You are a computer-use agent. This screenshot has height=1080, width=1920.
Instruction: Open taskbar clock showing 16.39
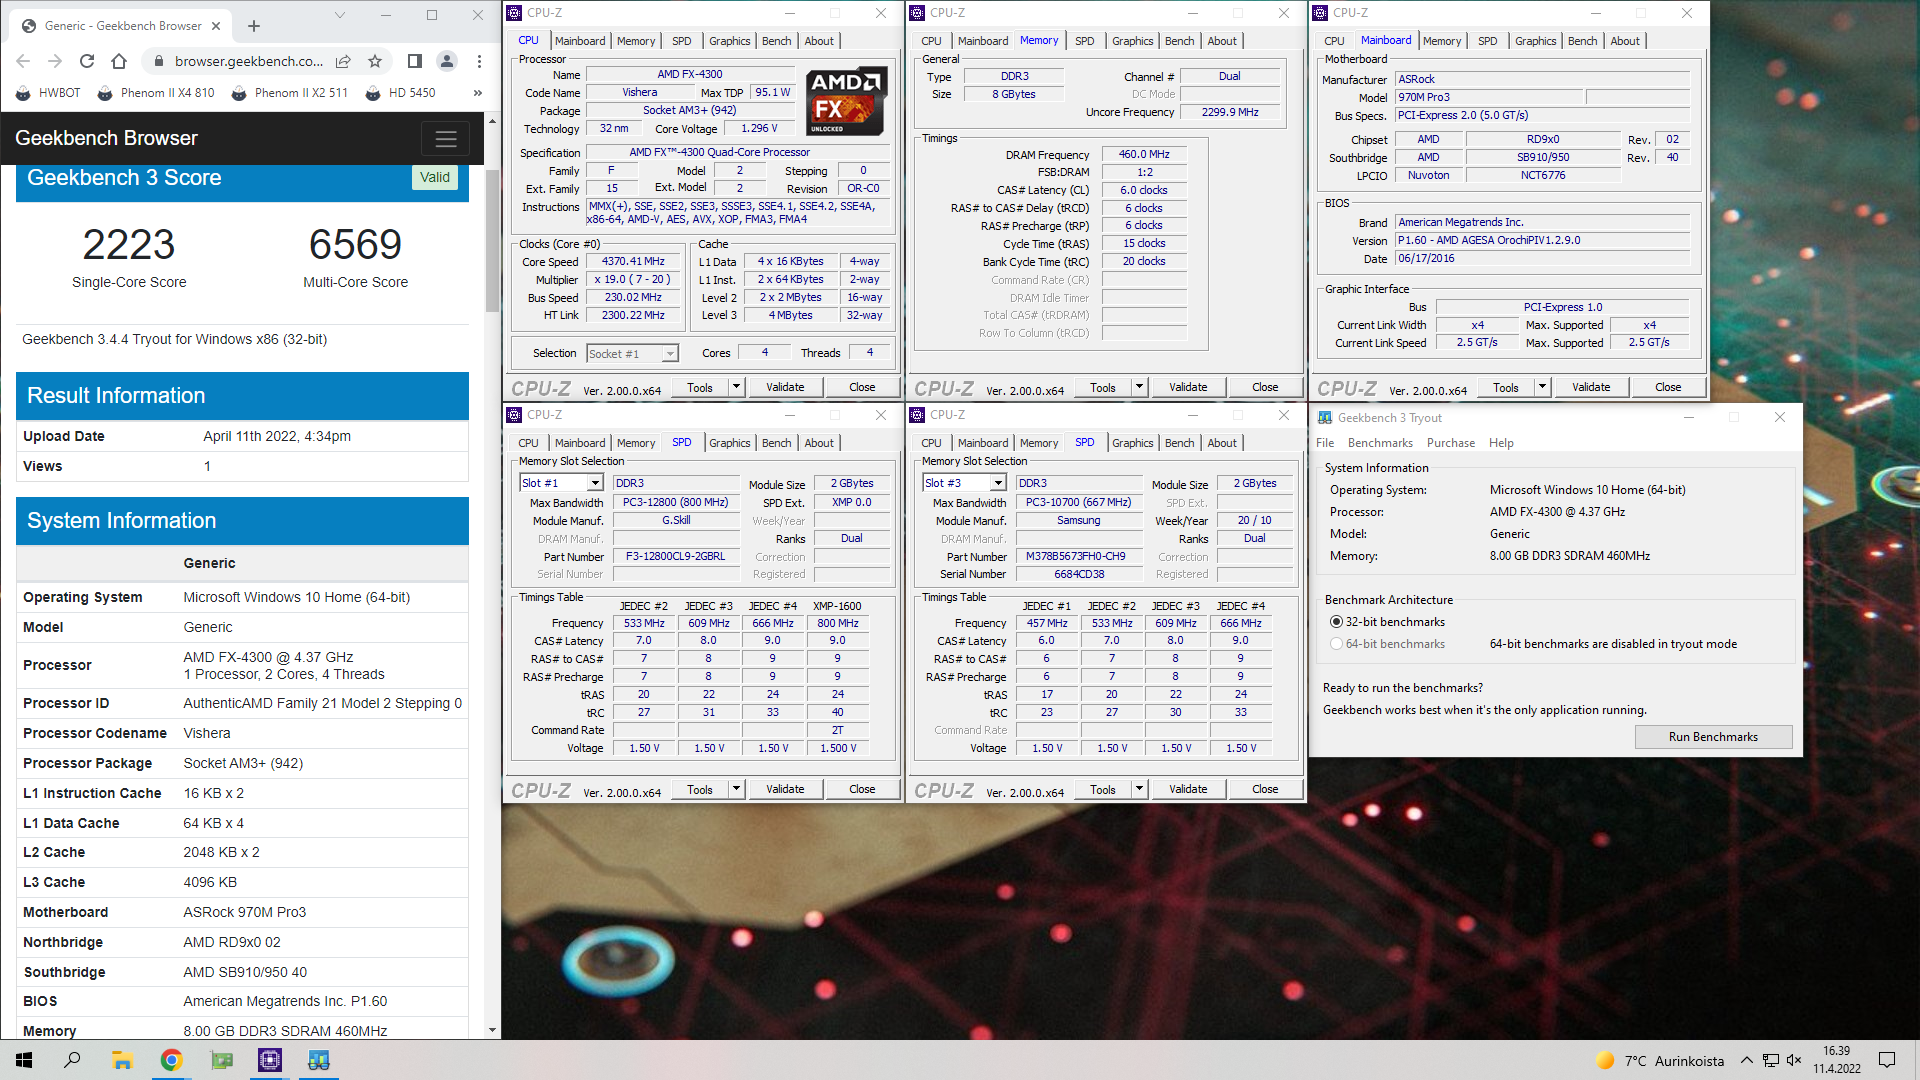coord(1837,1060)
